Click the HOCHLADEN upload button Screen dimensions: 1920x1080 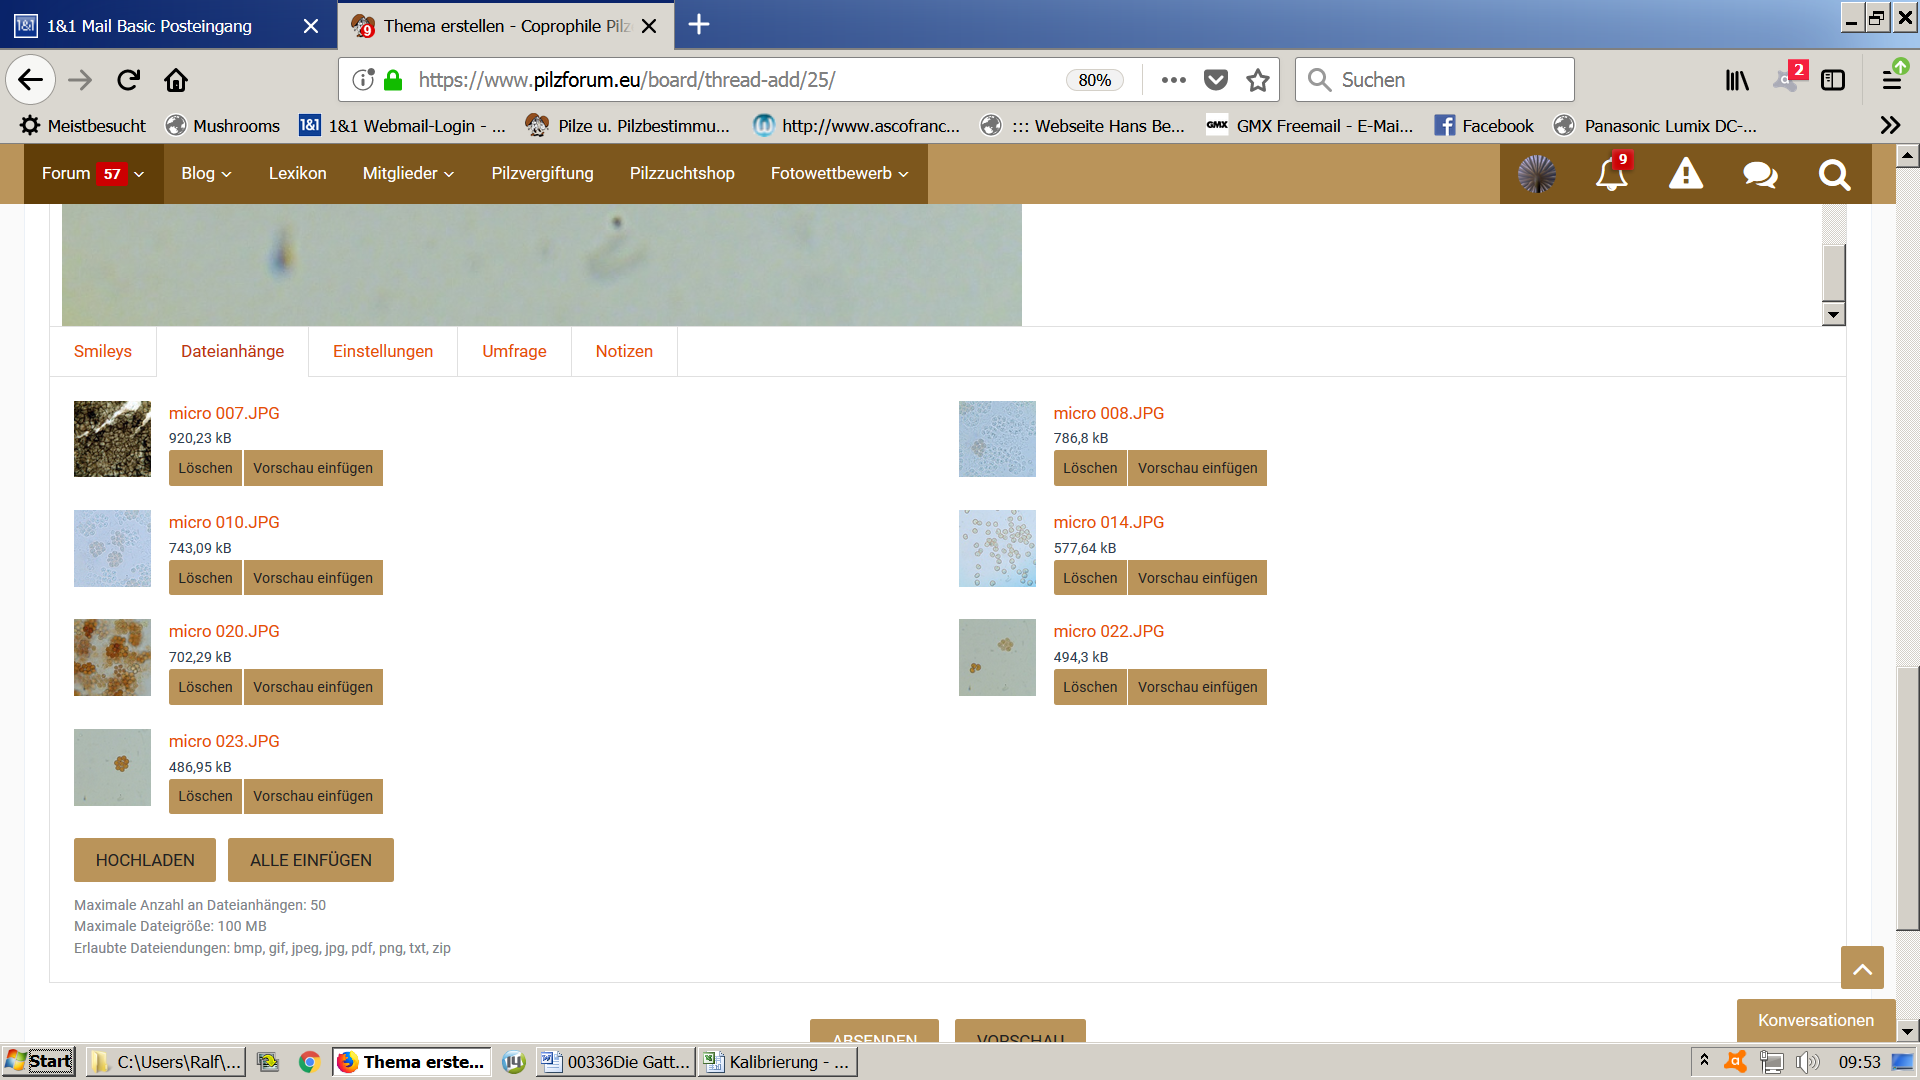pyautogui.click(x=145, y=860)
